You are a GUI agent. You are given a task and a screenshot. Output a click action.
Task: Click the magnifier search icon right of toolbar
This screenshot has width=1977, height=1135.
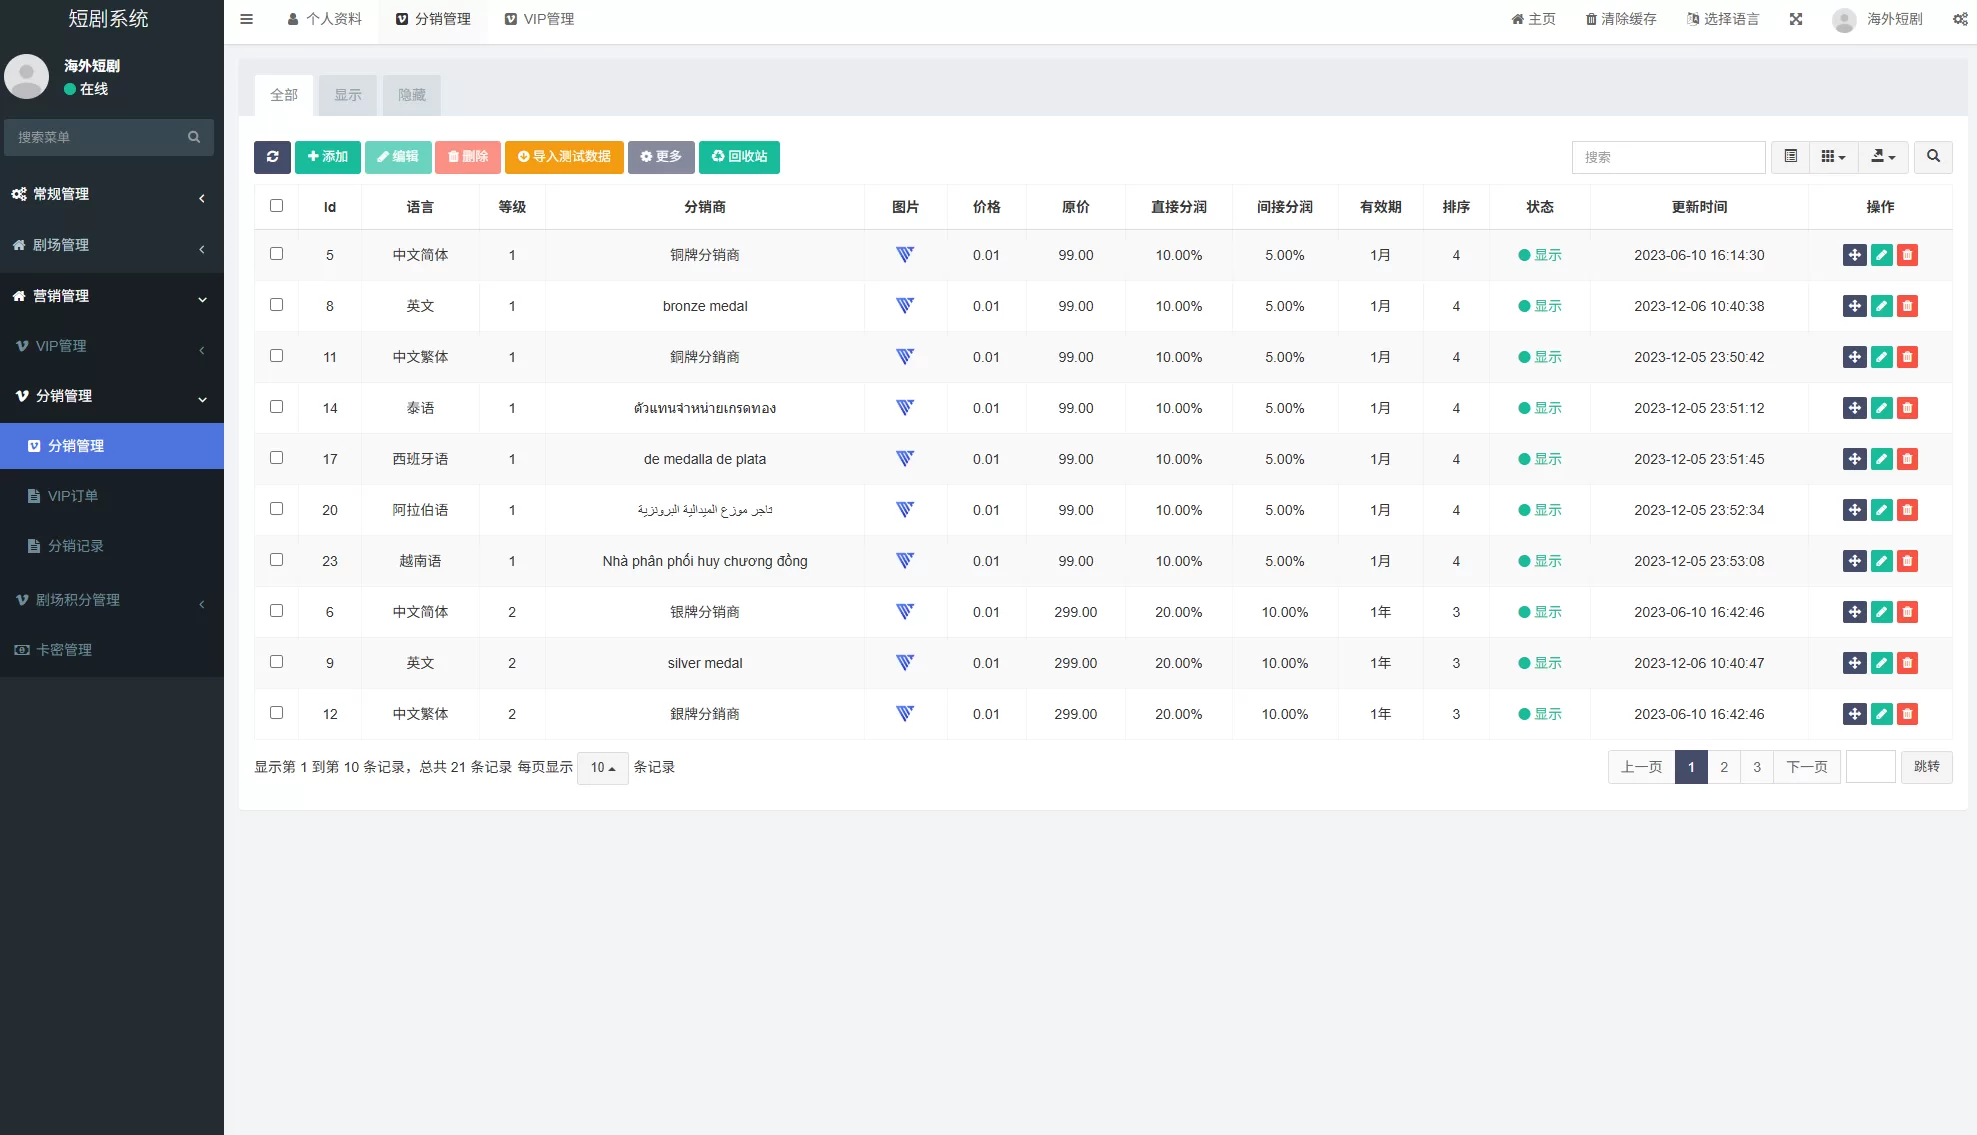[x=1933, y=157]
